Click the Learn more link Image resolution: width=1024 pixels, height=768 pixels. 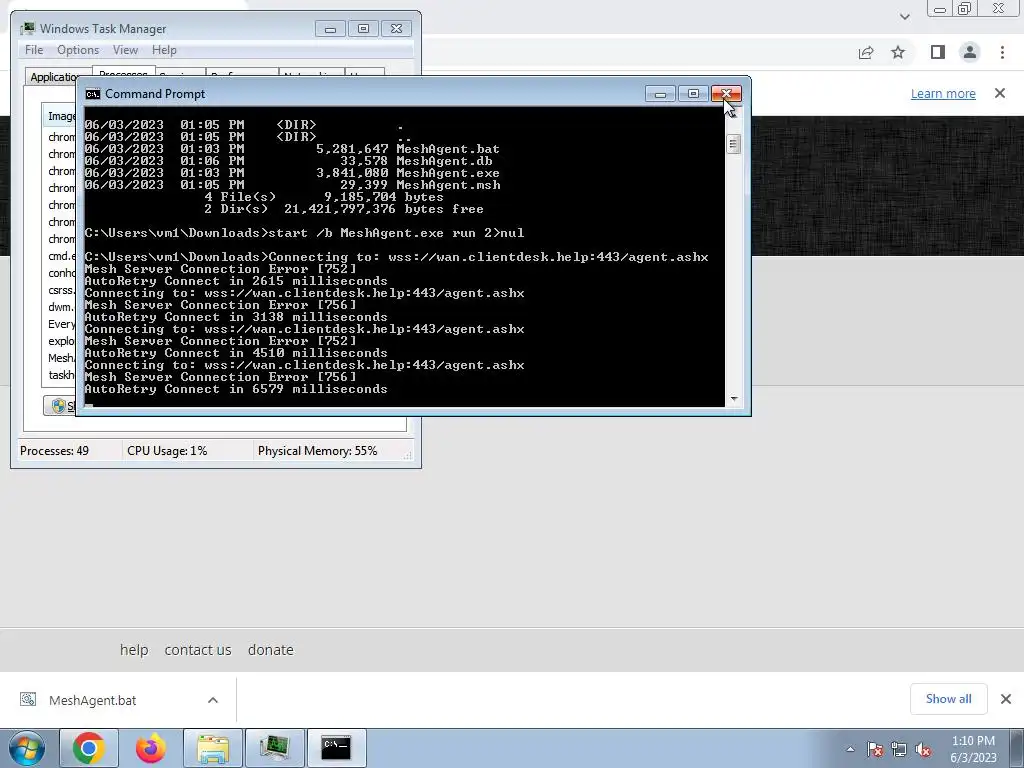[943, 93]
